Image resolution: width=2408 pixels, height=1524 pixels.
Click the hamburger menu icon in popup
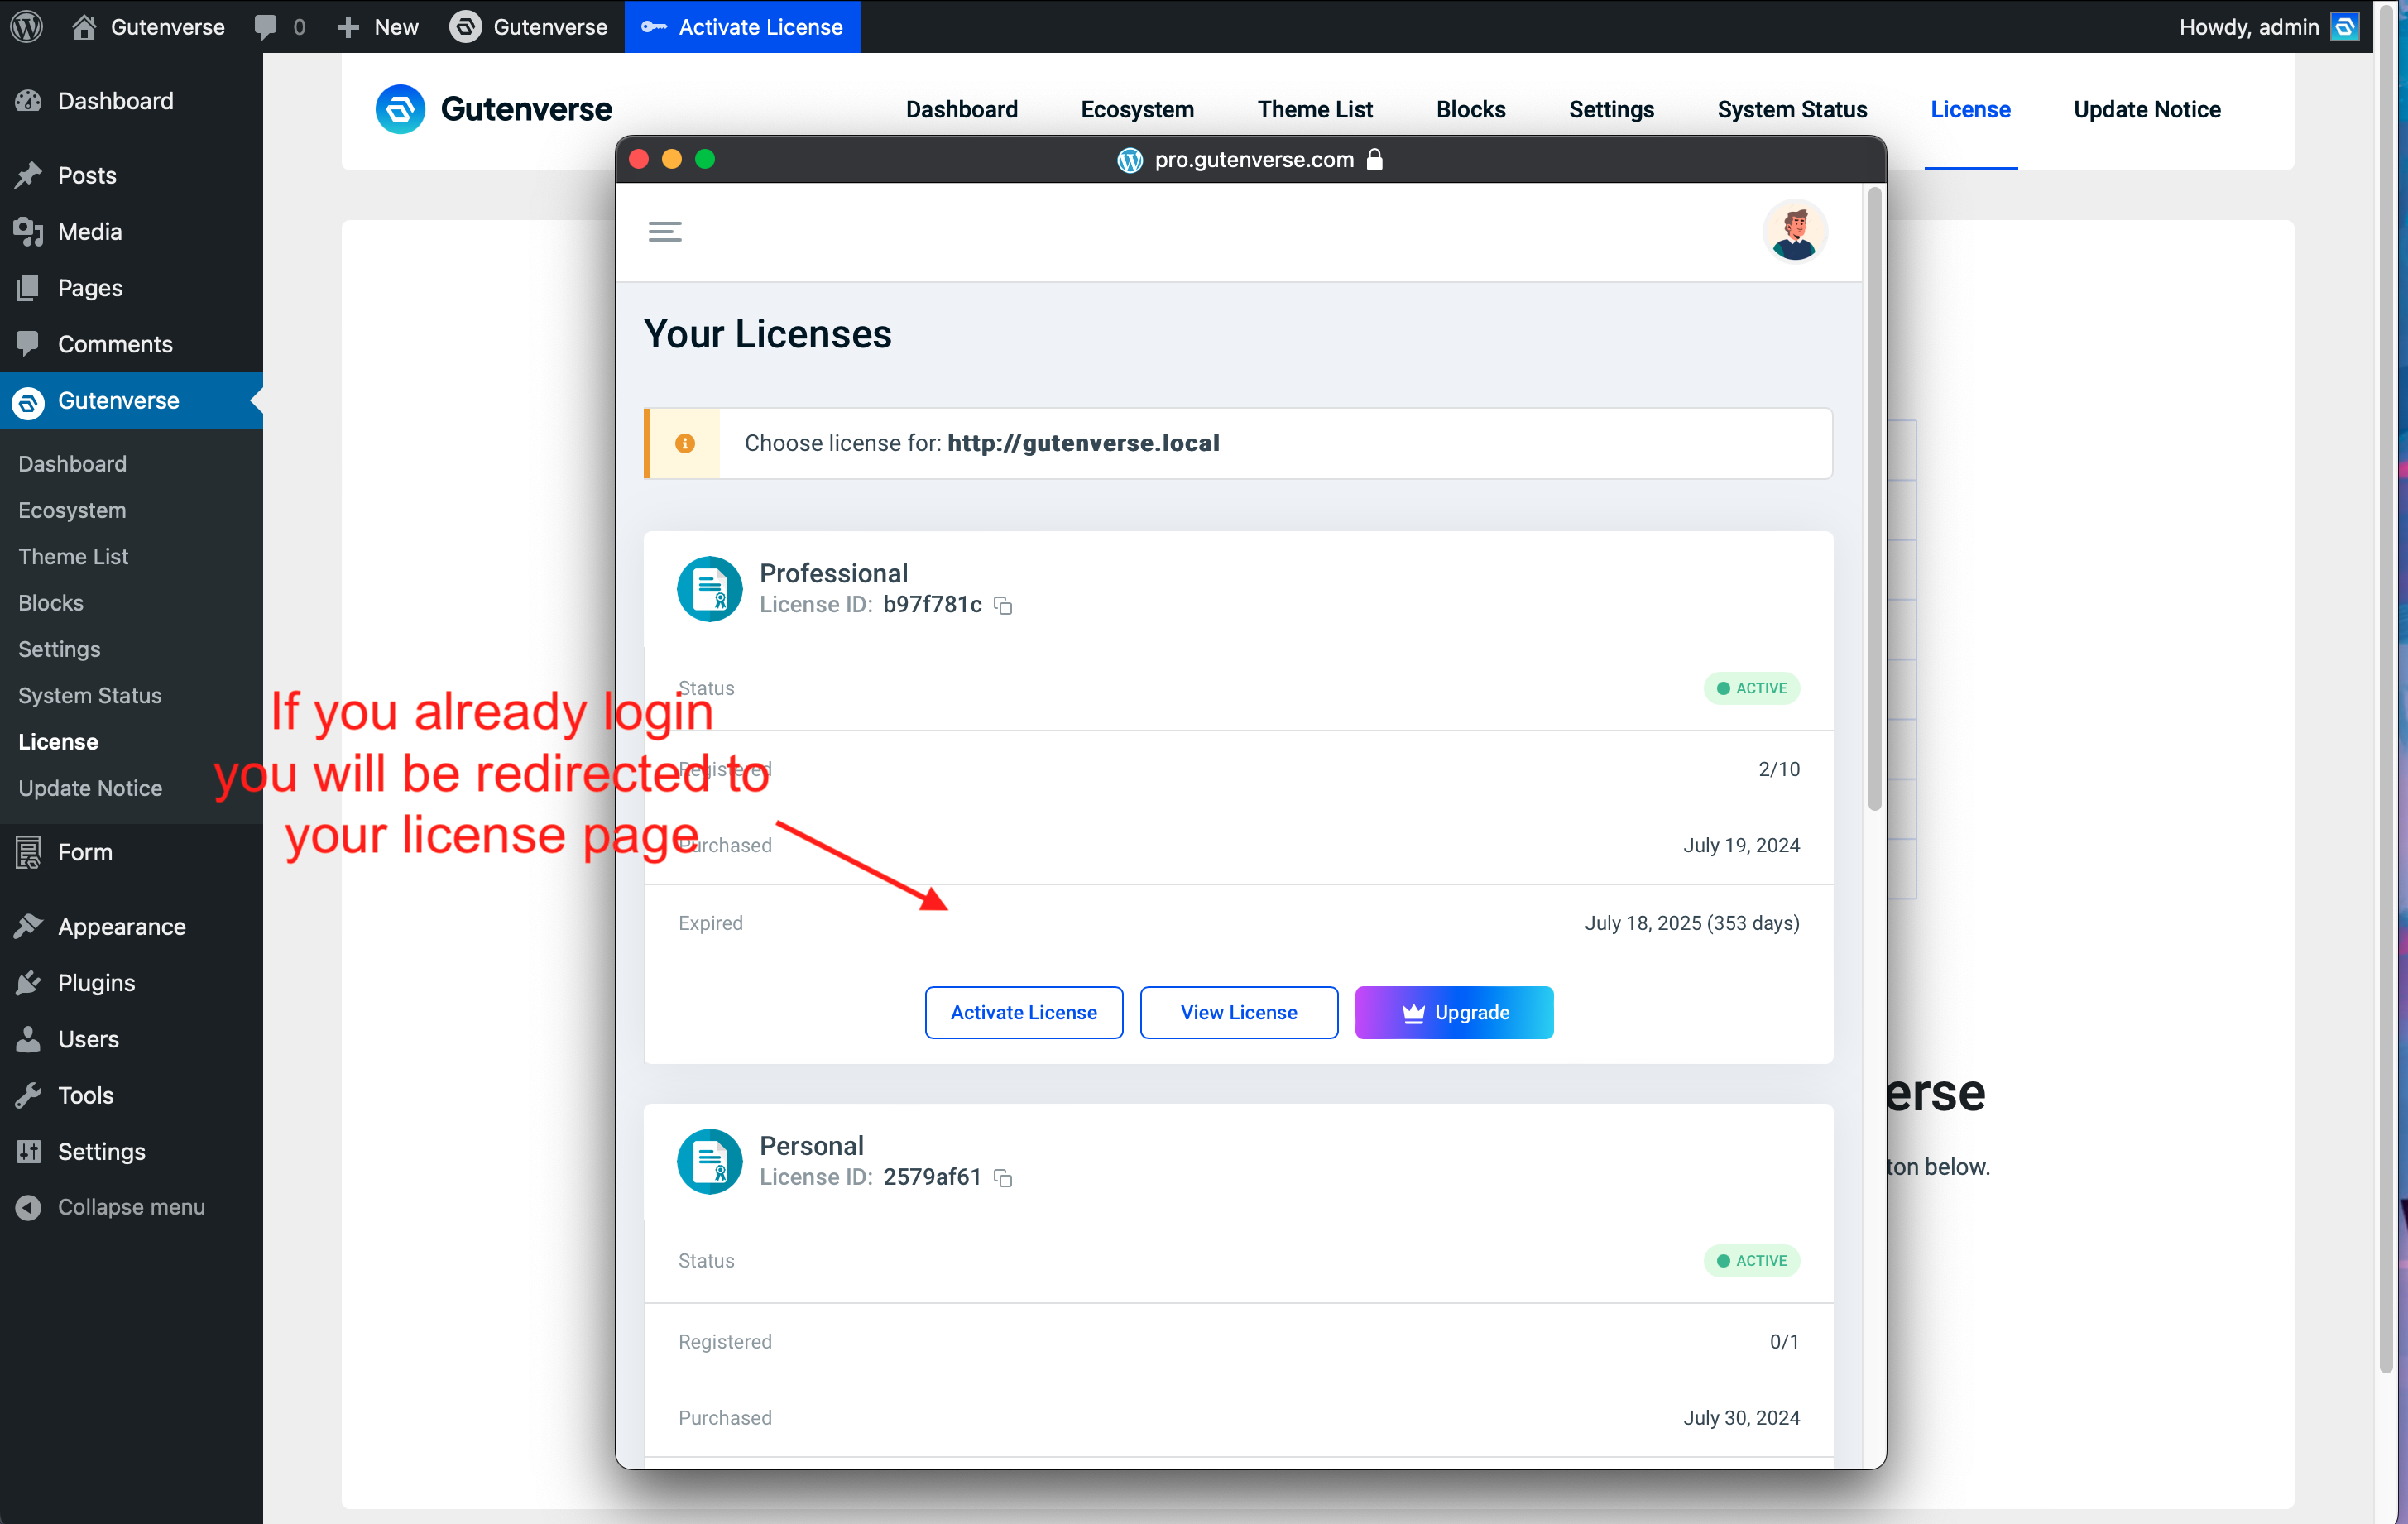665,232
